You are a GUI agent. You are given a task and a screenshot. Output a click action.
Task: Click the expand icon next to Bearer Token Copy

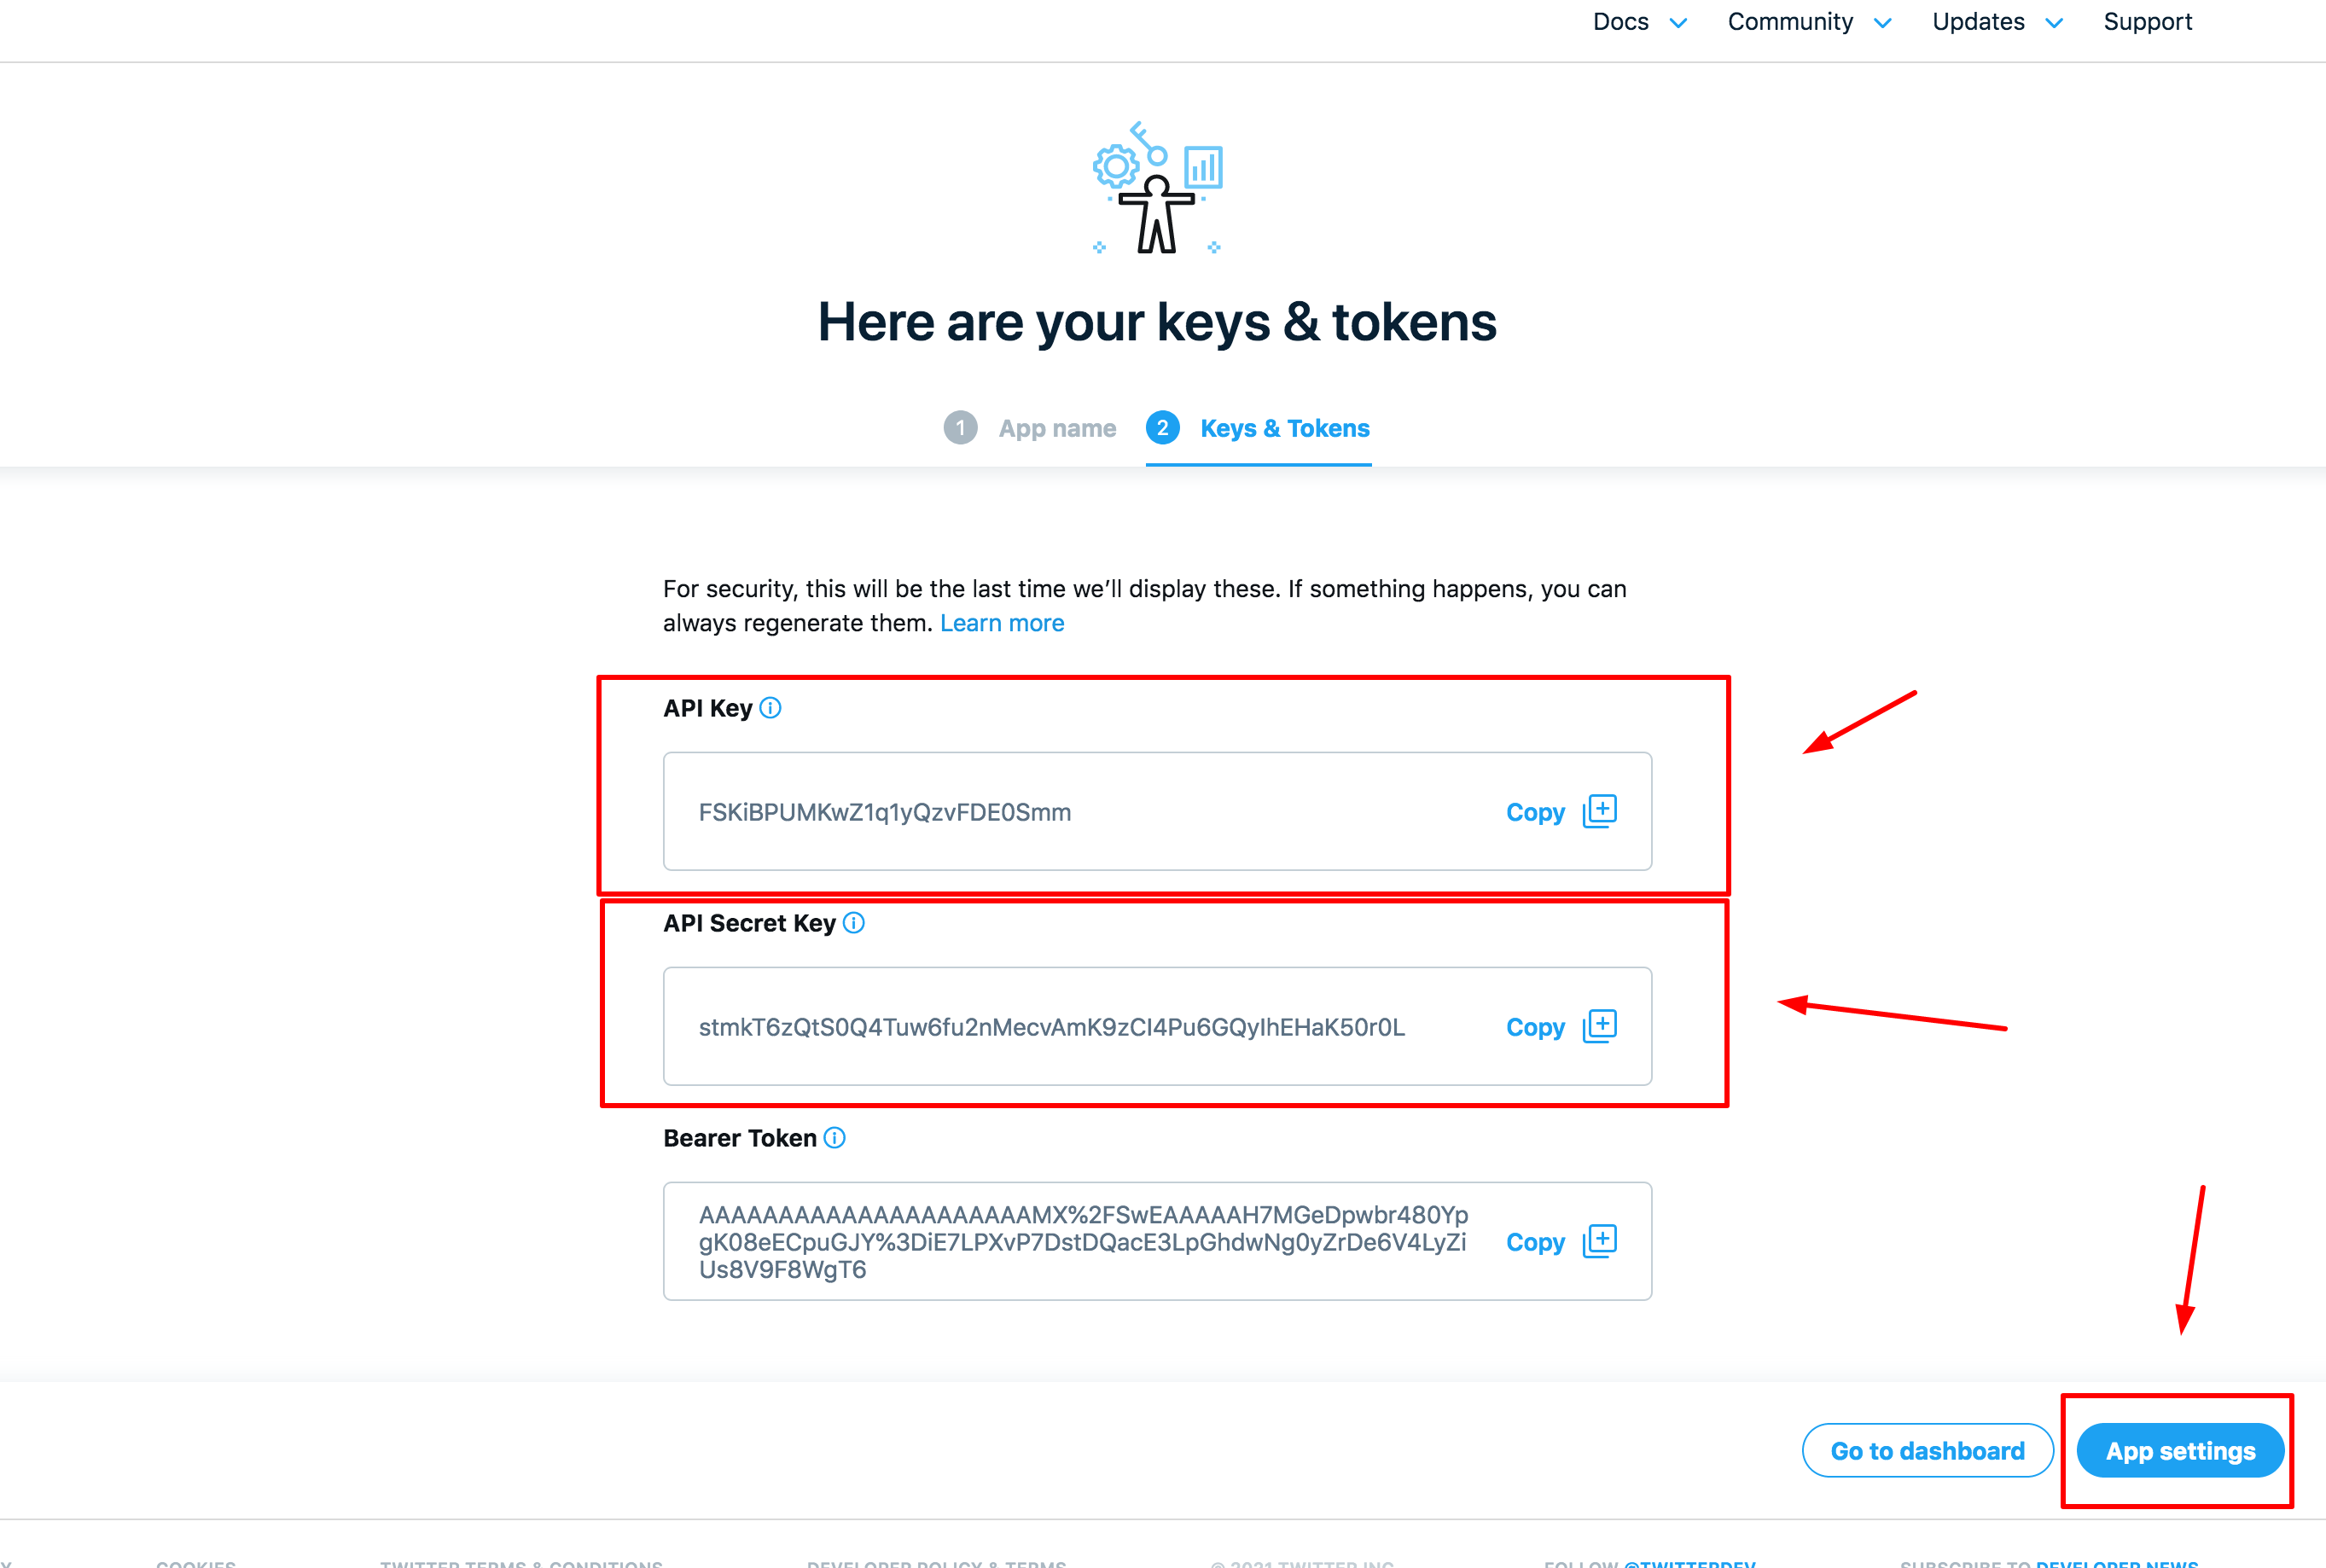[x=1602, y=1240]
